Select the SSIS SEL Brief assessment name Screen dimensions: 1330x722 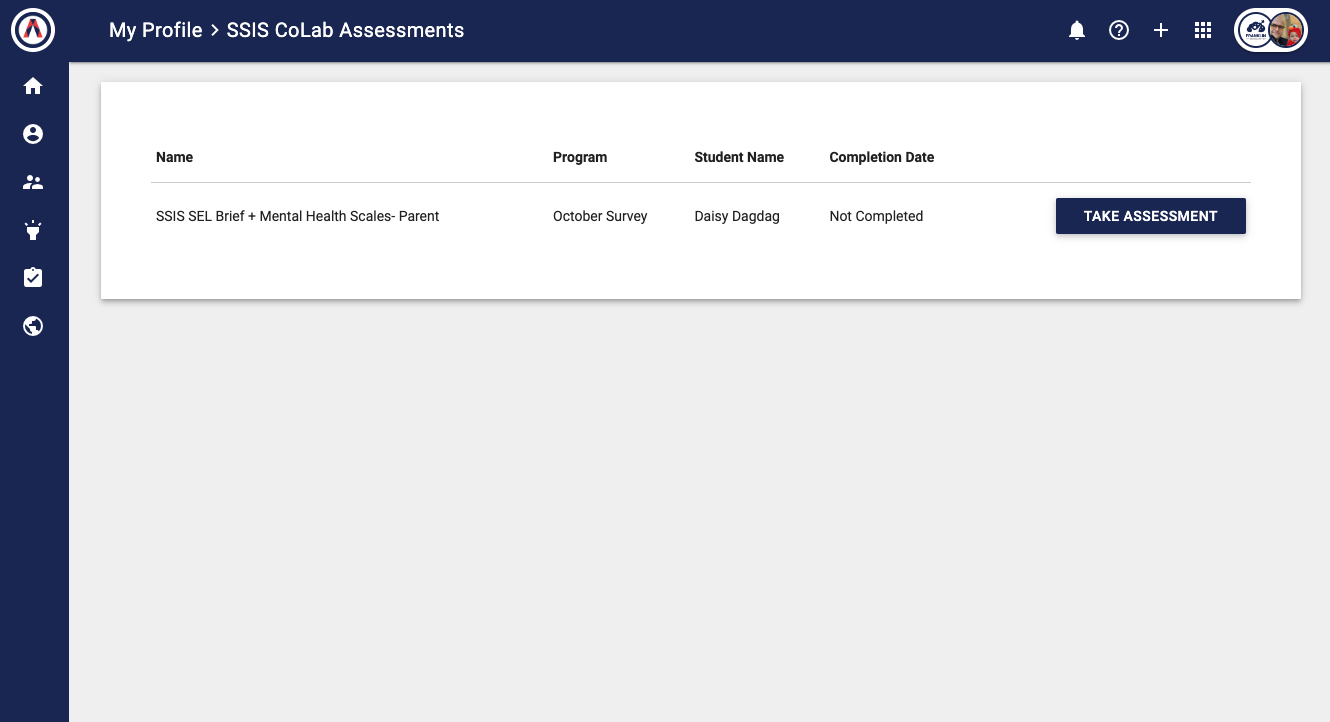pyautogui.click(x=297, y=216)
